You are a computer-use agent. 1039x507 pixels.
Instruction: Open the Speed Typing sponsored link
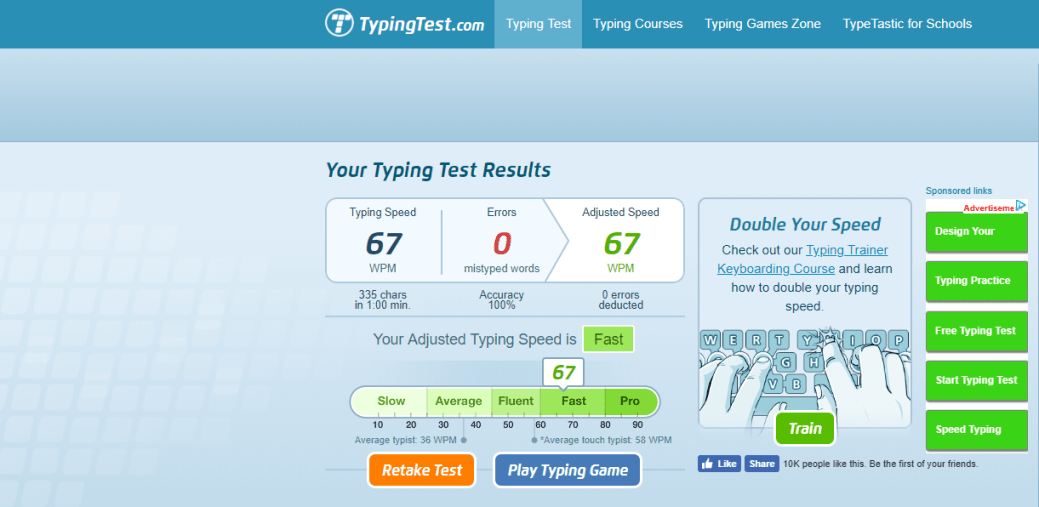[976, 430]
